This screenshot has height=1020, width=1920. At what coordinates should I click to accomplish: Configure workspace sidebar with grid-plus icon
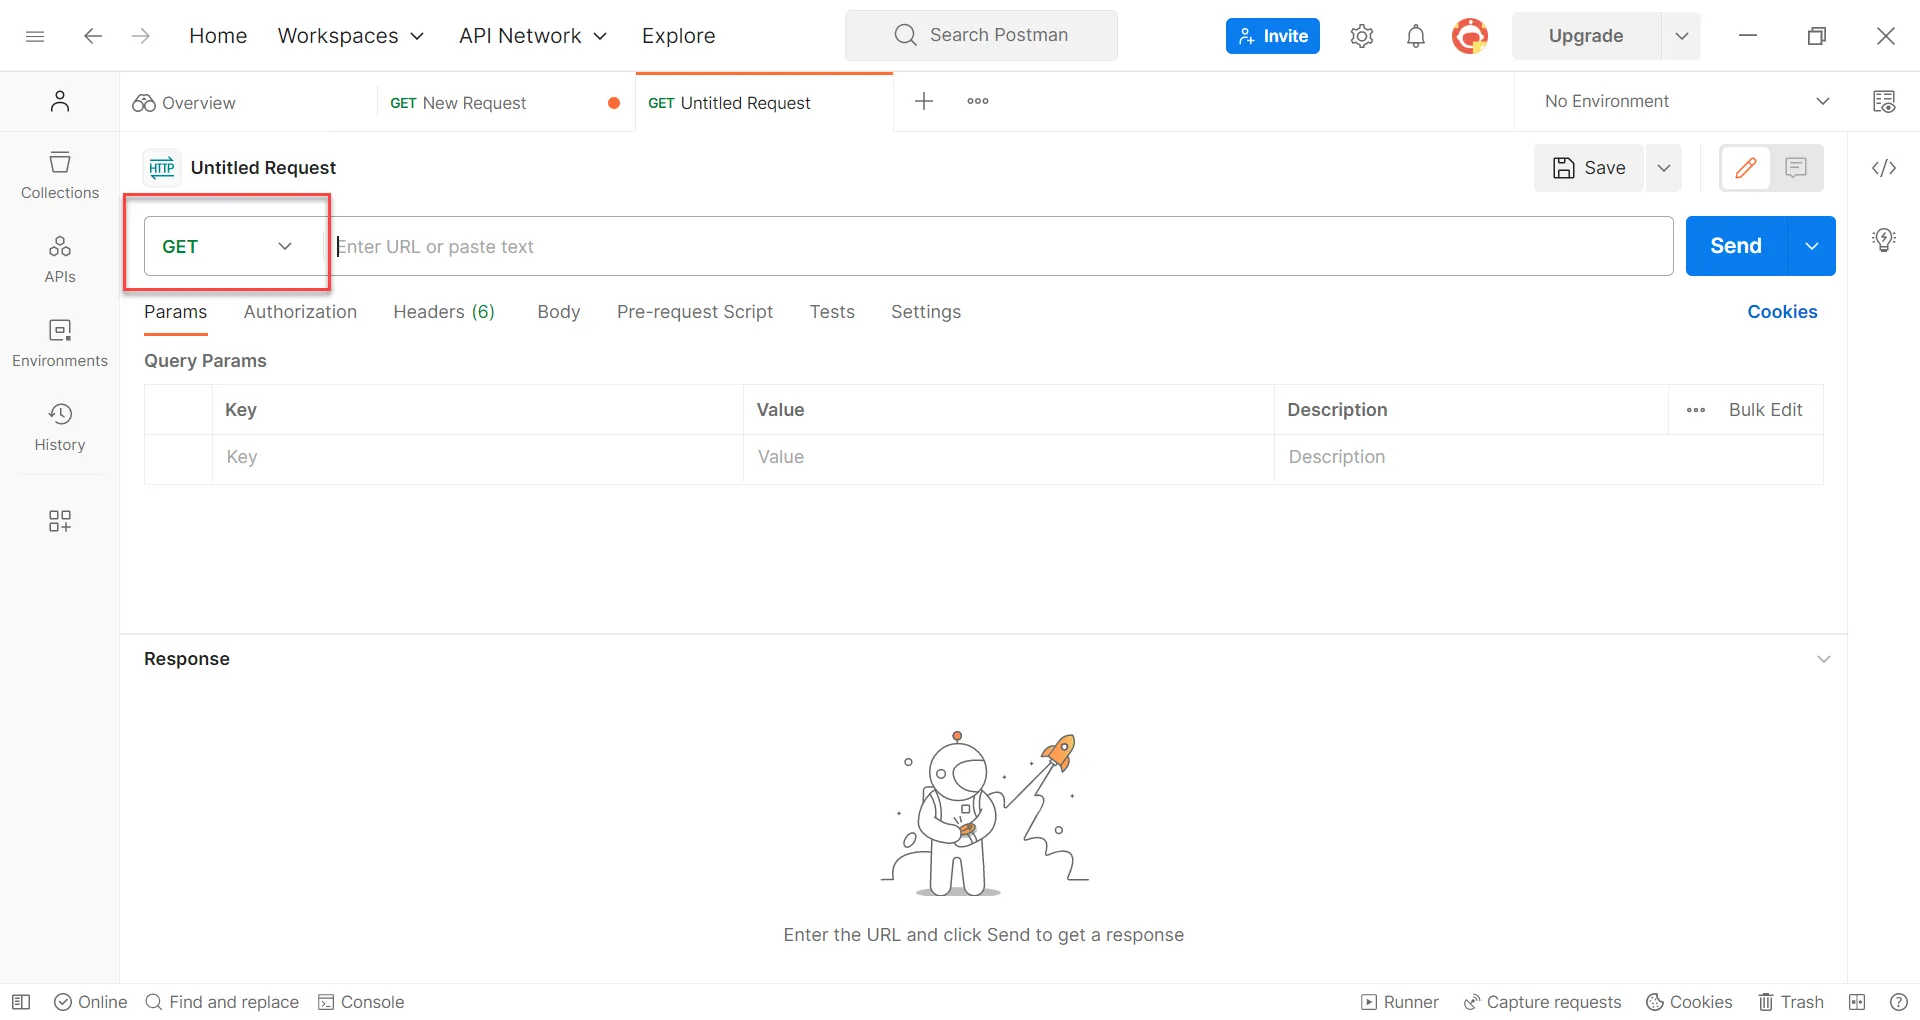pyautogui.click(x=60, y=521)
